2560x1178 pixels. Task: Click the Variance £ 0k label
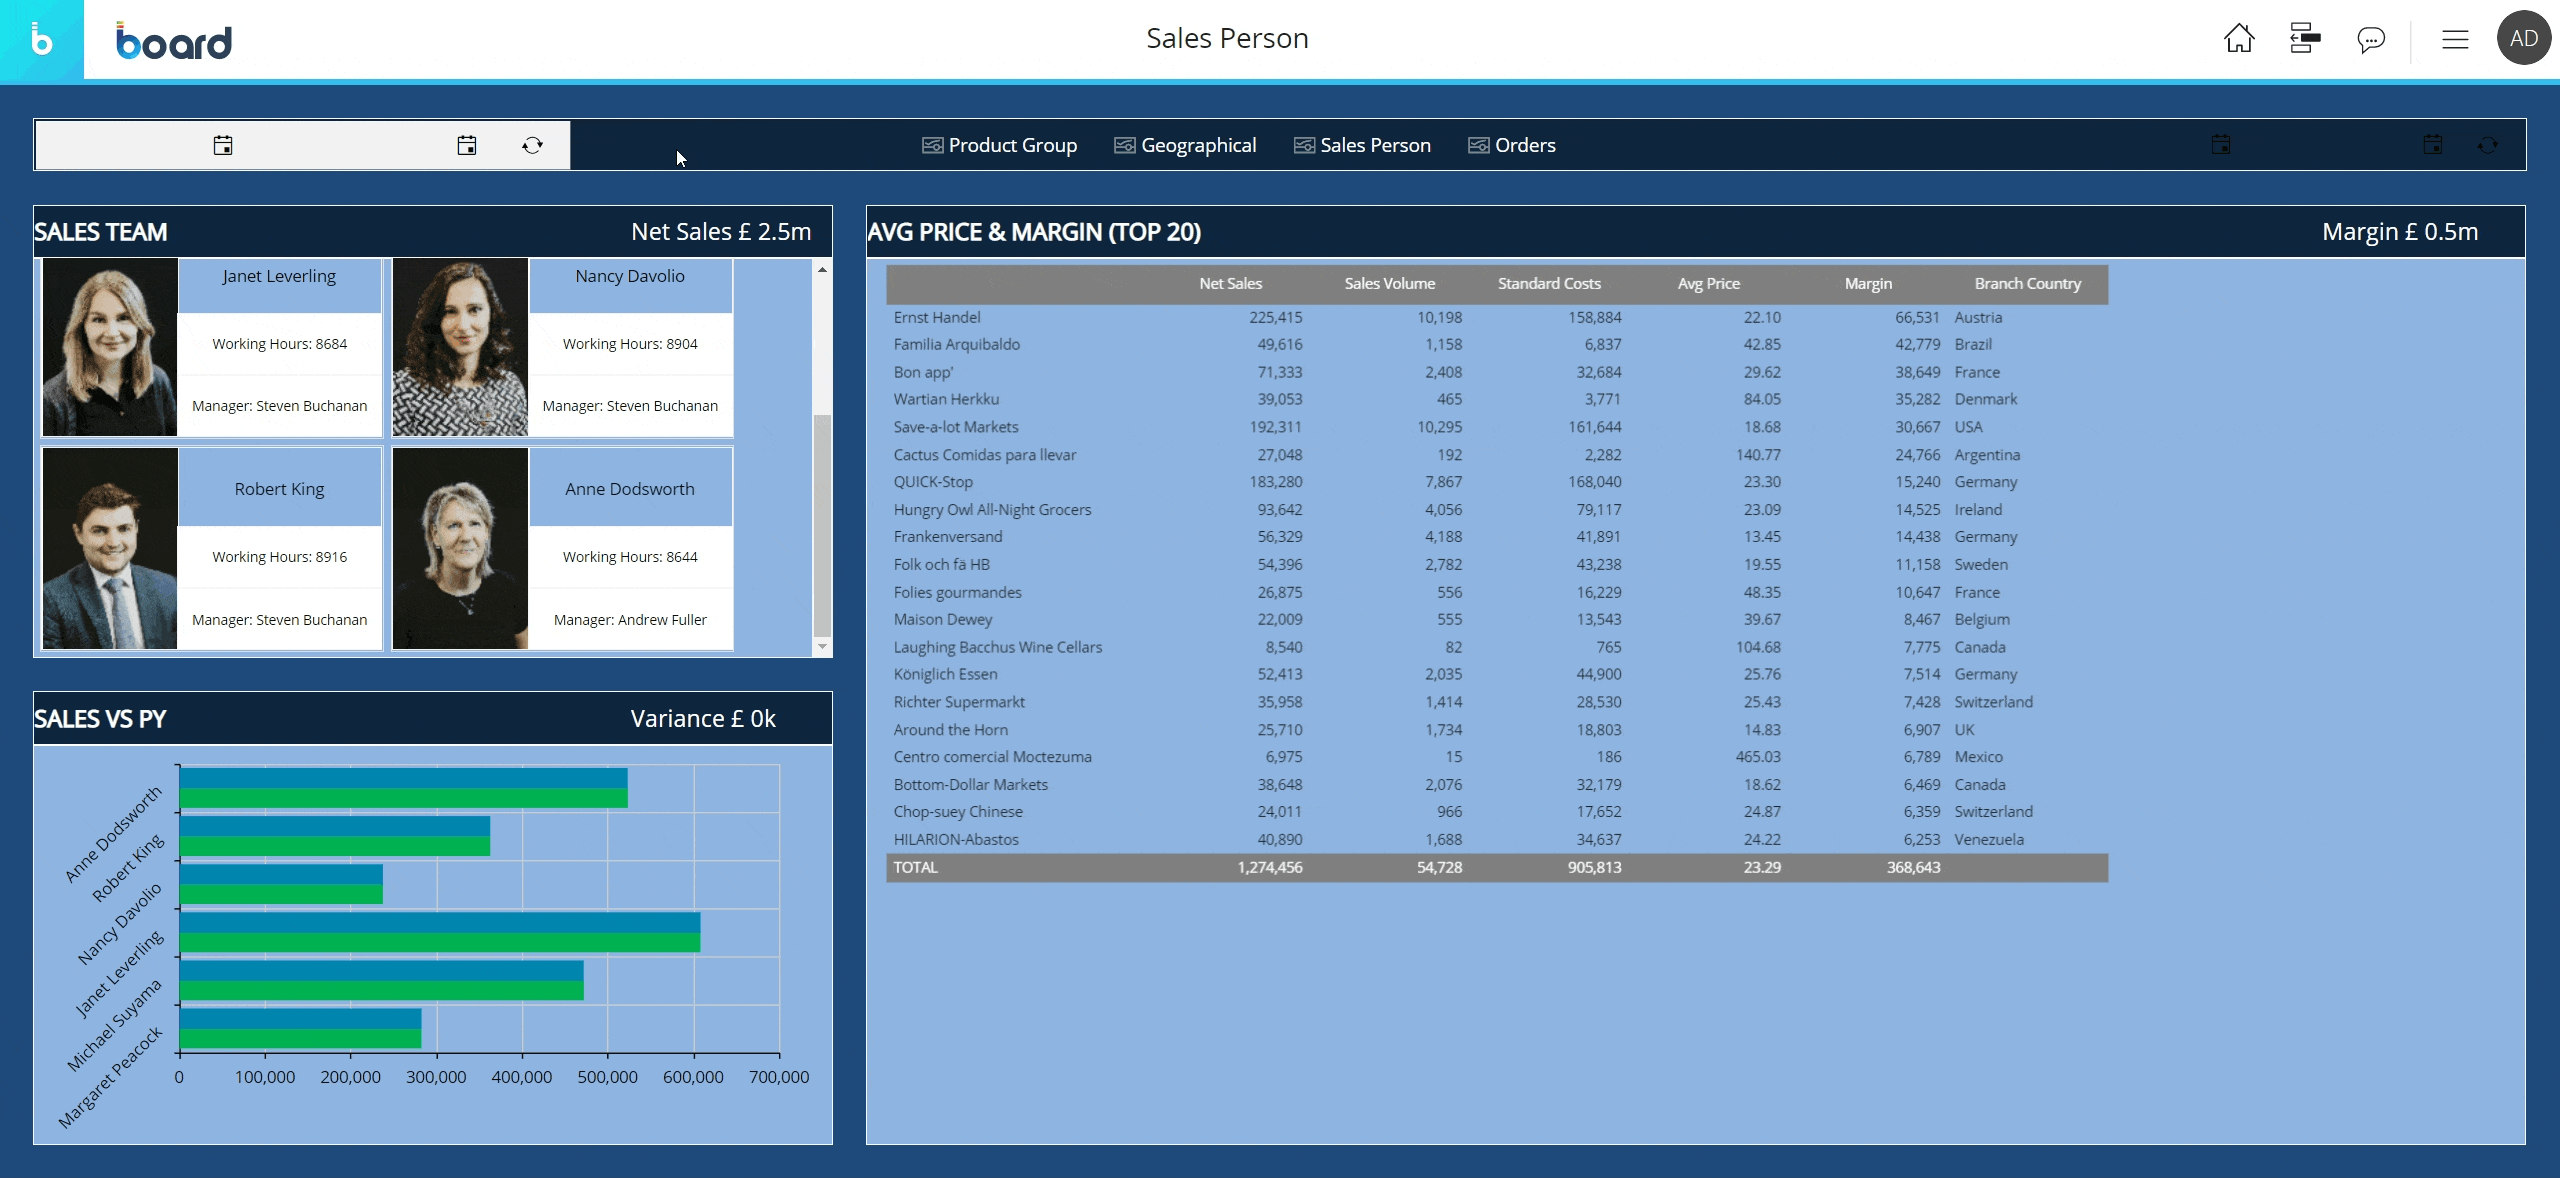703,719
